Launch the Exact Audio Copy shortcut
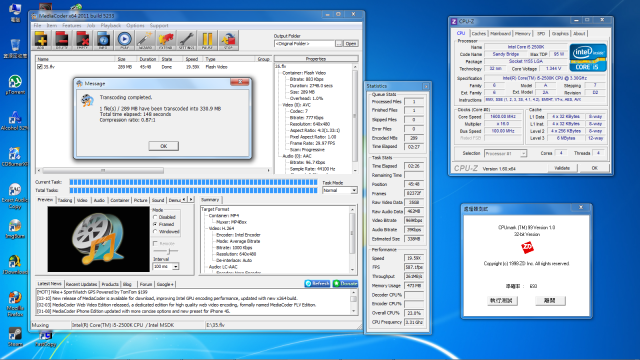 click(15, 196)
